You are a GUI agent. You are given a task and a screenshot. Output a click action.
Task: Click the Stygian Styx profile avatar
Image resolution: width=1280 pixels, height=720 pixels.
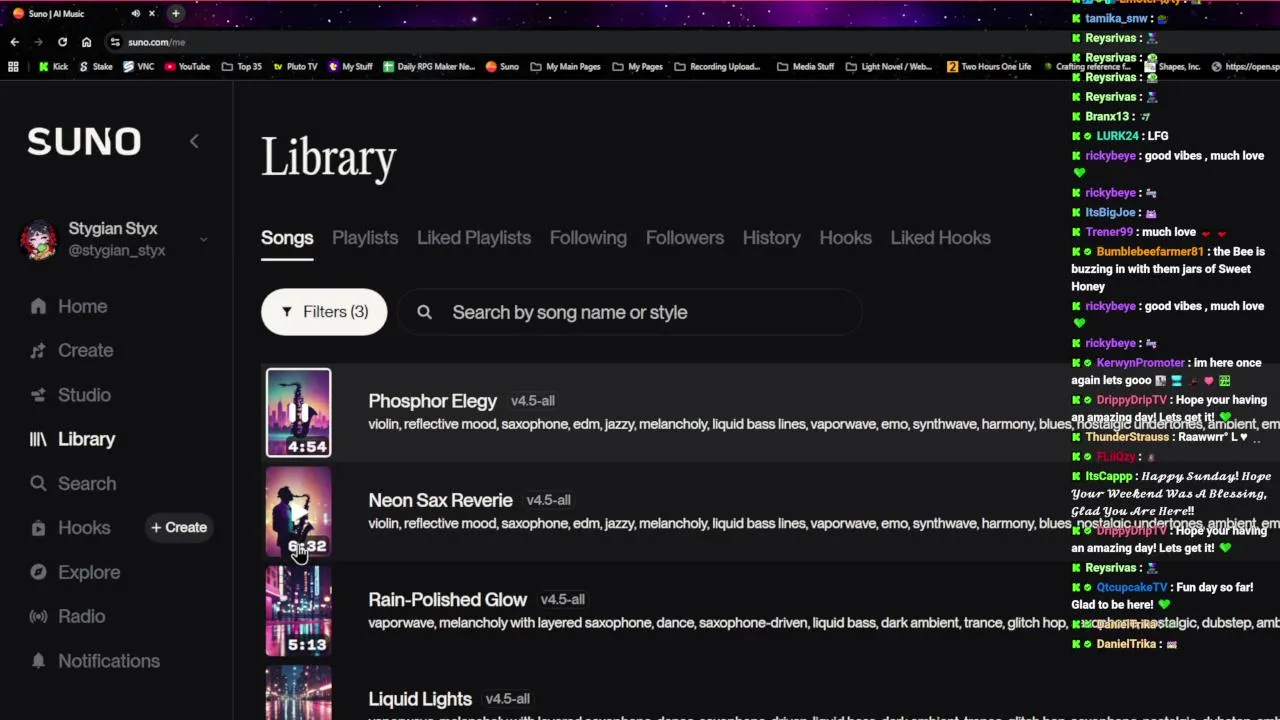39,239
